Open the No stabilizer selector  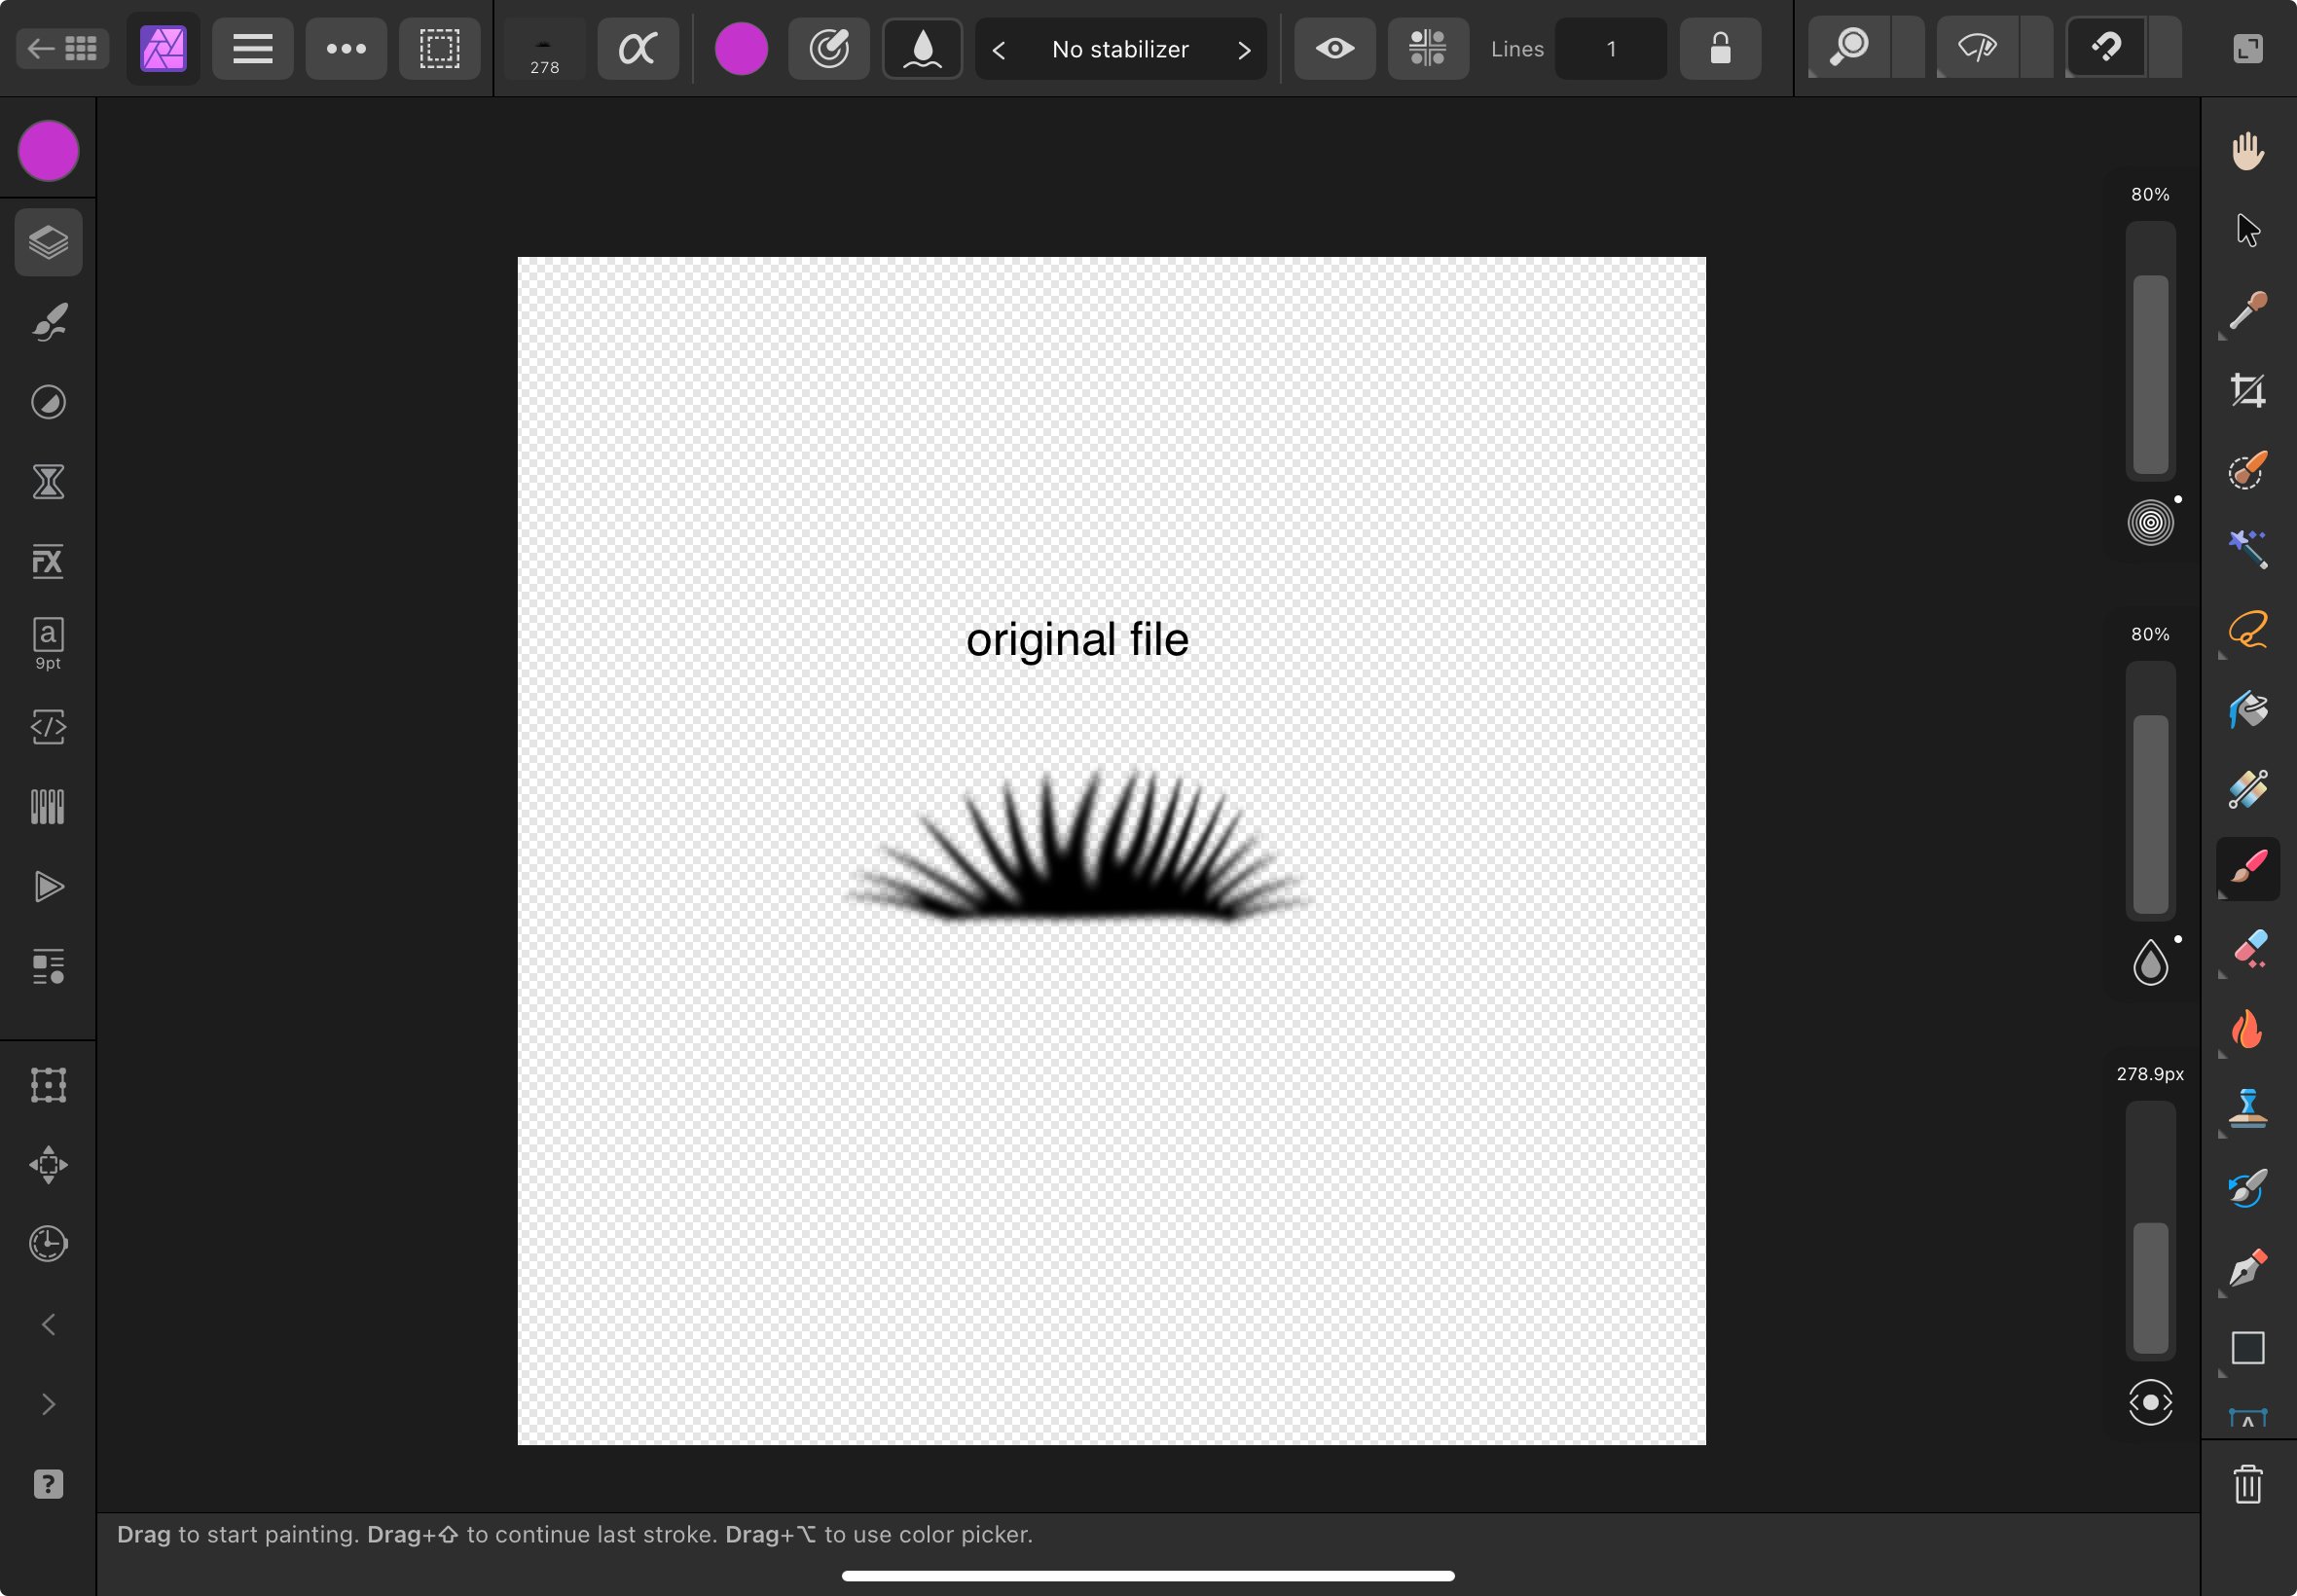(1121, 49)
